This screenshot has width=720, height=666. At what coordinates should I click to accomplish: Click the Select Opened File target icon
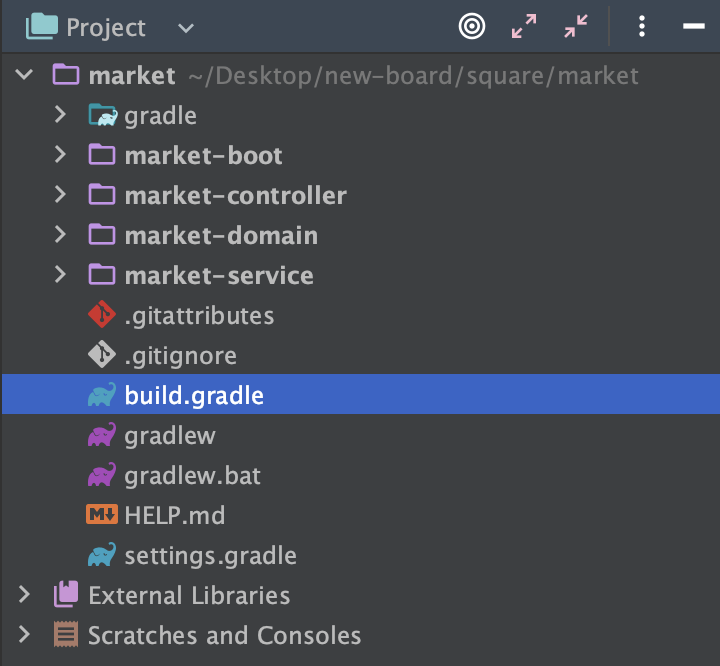click(x=472, y=26)
